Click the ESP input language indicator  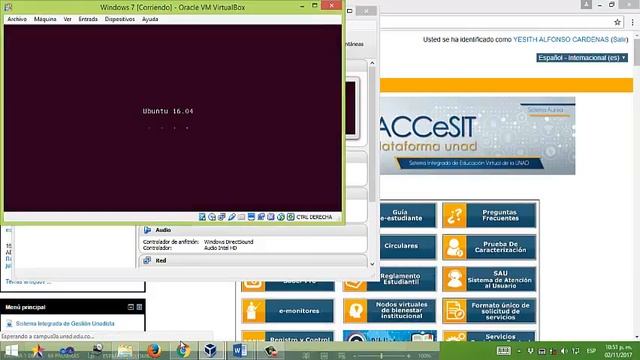click(591, 351)
